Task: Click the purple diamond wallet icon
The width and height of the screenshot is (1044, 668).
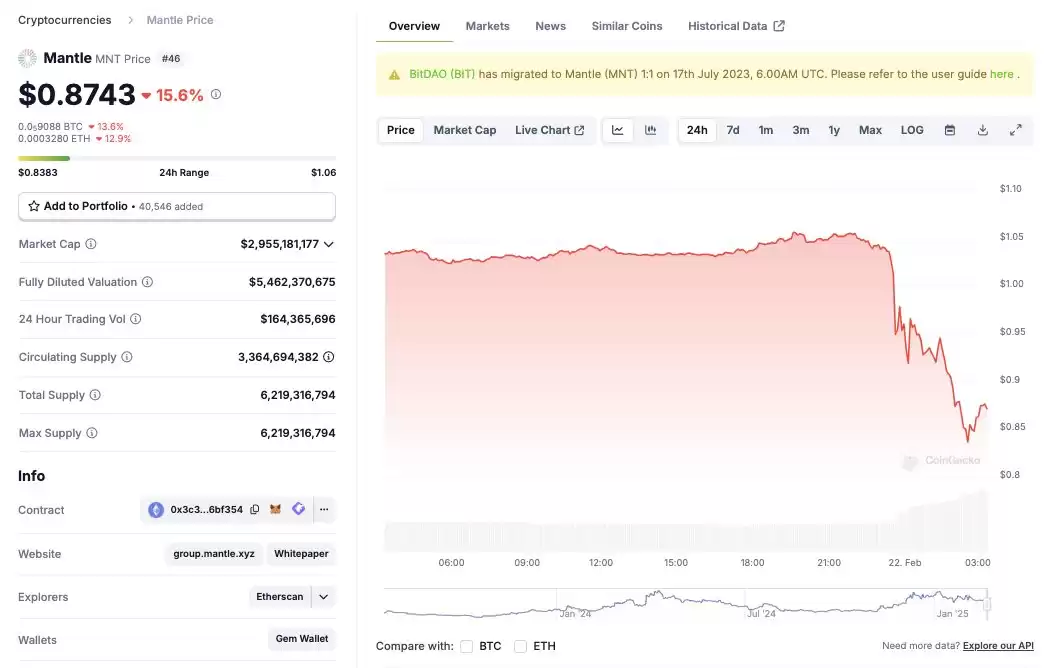Action: click(298, 509)
